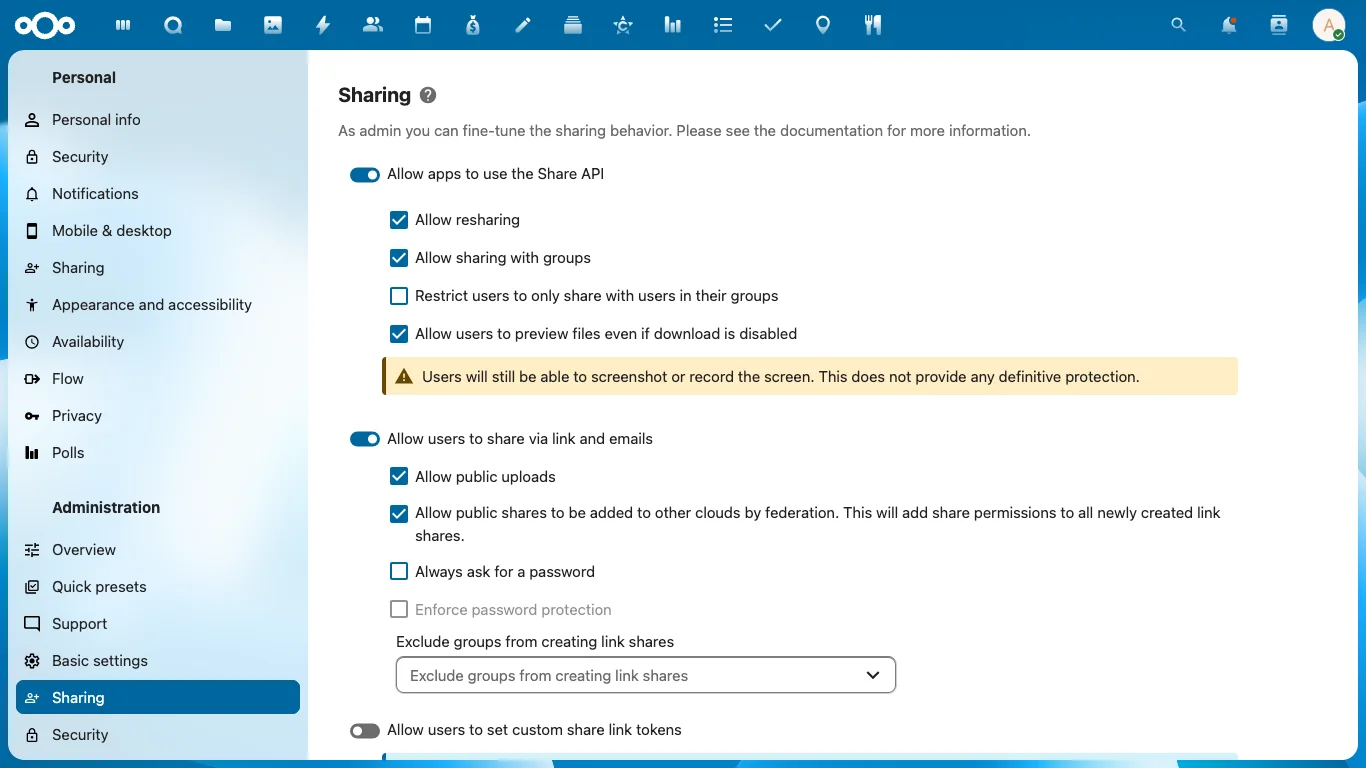
Task: Open the Polls bar chart icon in top bar
Action: [x=673, y=25]
